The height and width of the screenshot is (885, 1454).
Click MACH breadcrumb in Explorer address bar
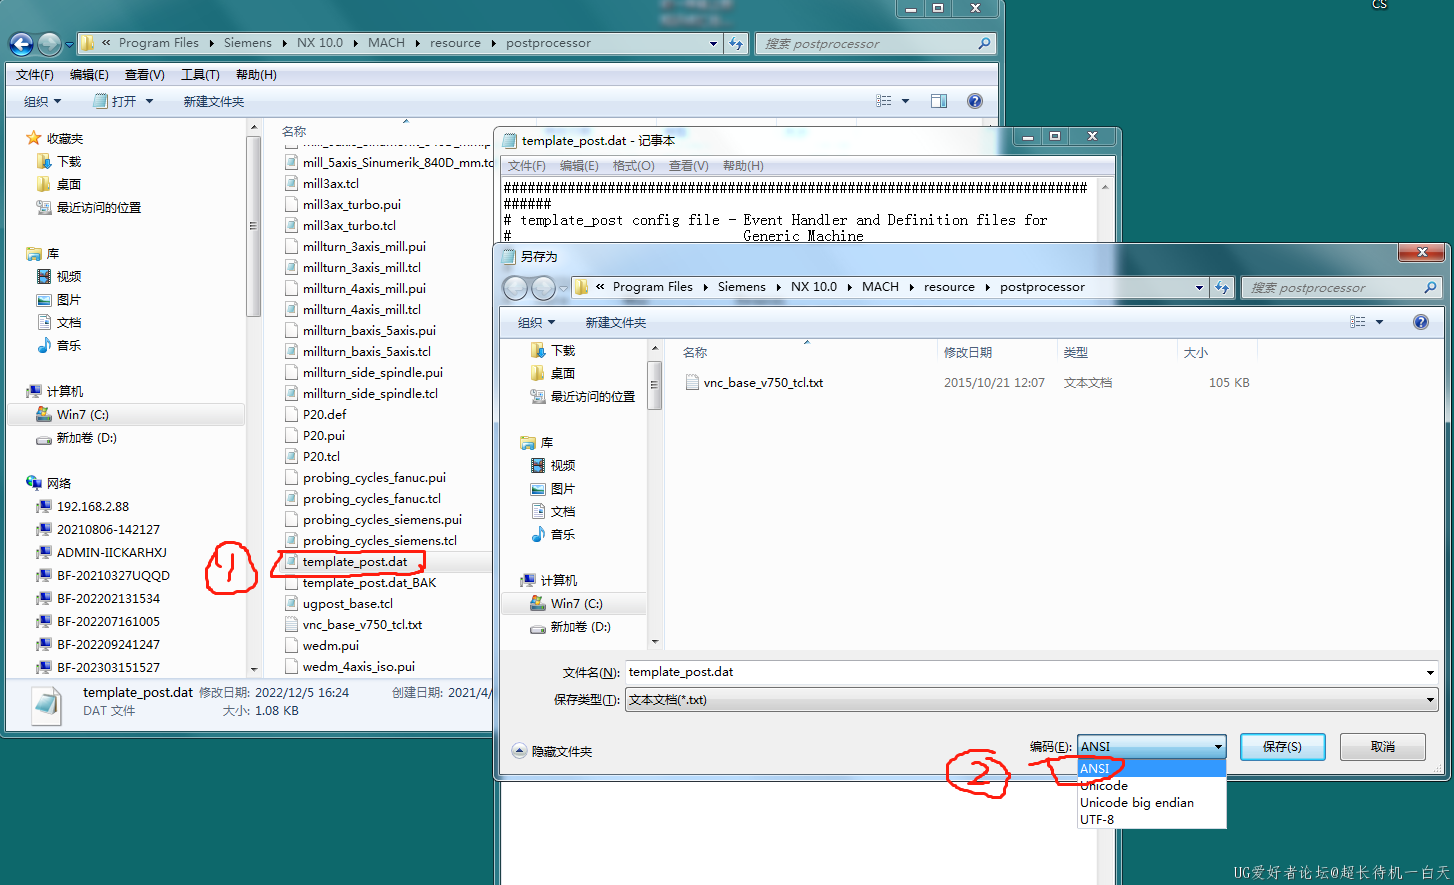[x=386, y=43]
